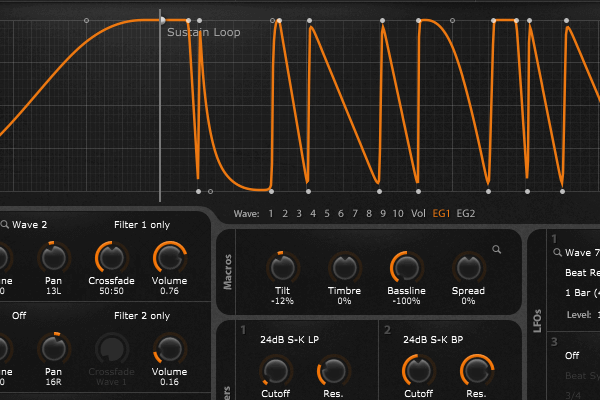Click the magnifier icon in Macros panel
The height and width of the screenshot is (400, 600).
click(497, 250)
